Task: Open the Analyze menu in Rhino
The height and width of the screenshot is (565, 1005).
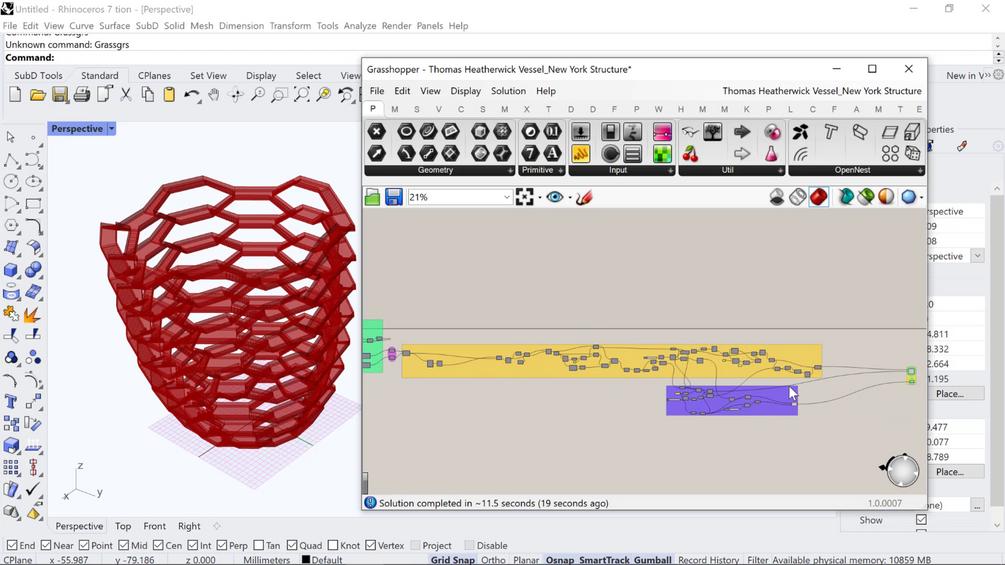Action: [x=360, y=26]
